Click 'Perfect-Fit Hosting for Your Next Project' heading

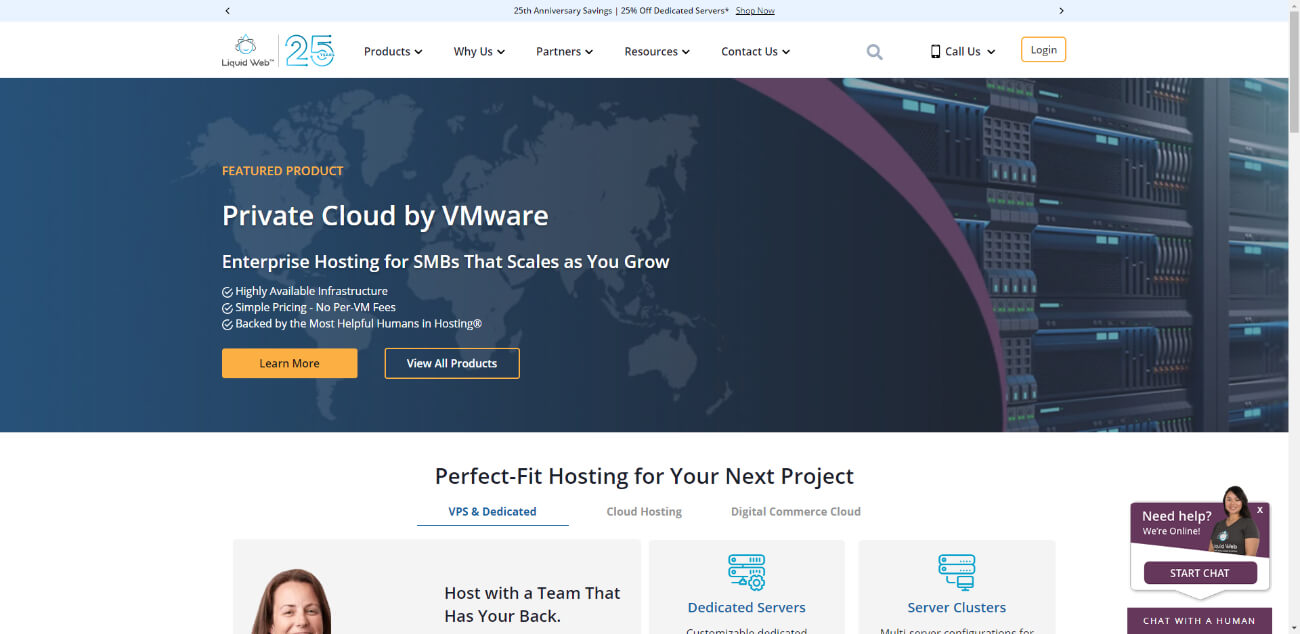644,476
